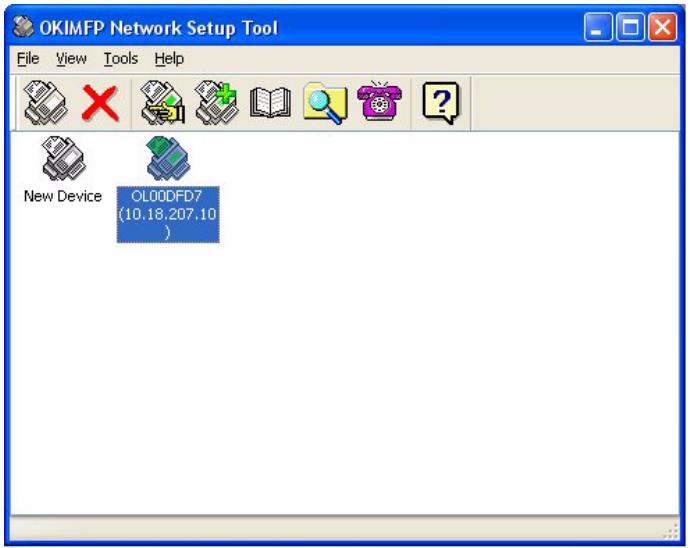Click the application icon in title bar
This screenshot has width=690, height=548.
(x=23, y=27)
